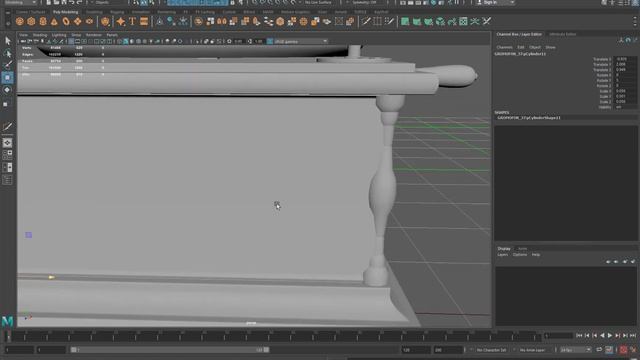The image size is (640, 360).
Task: Create a polygon sphere from the shelf
Action: click(x=20, y=22)
